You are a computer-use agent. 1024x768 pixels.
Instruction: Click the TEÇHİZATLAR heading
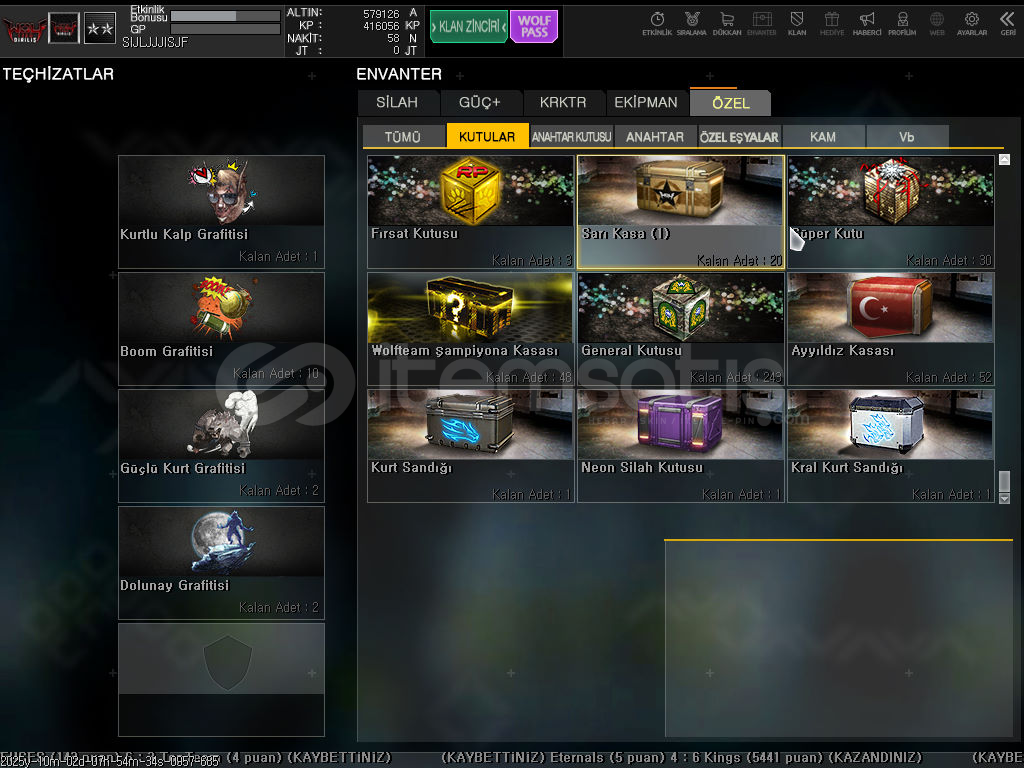(58, 74)
